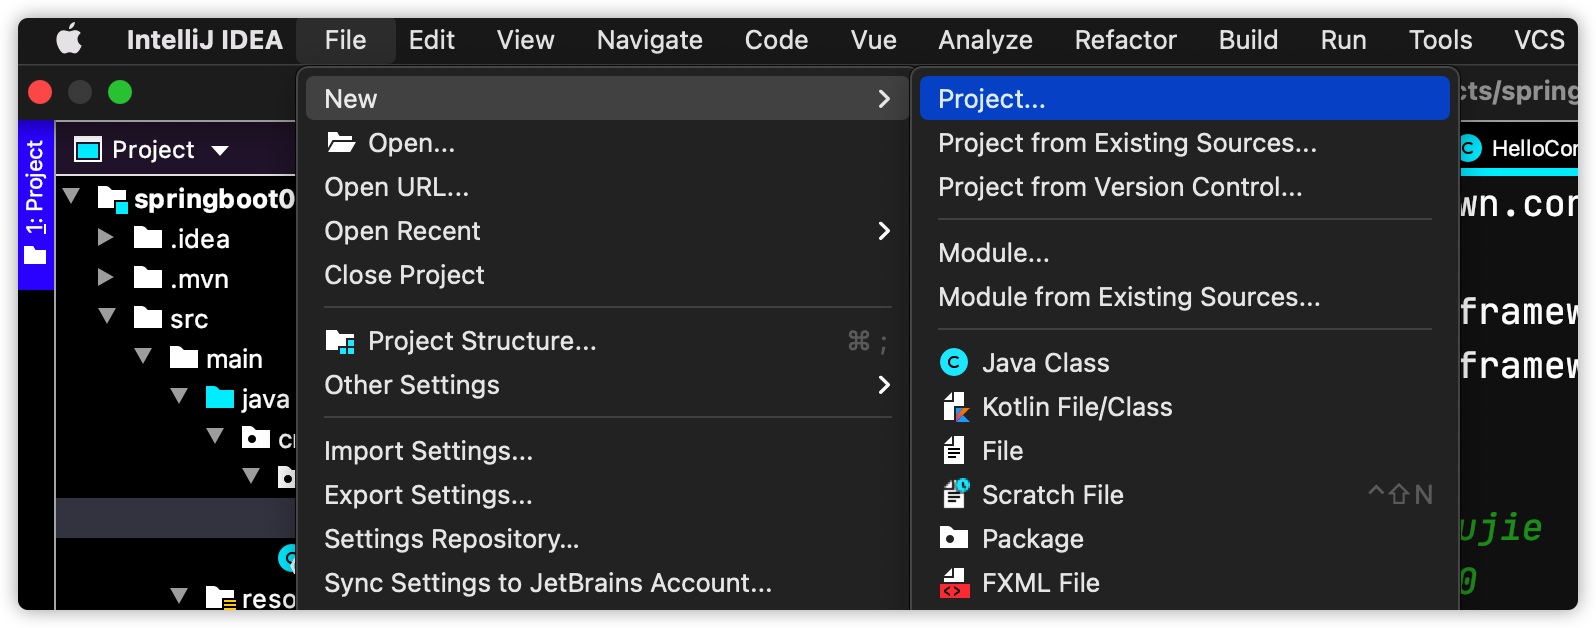
Task: Click the FXML File icon
Action: [x=955, y=583]
